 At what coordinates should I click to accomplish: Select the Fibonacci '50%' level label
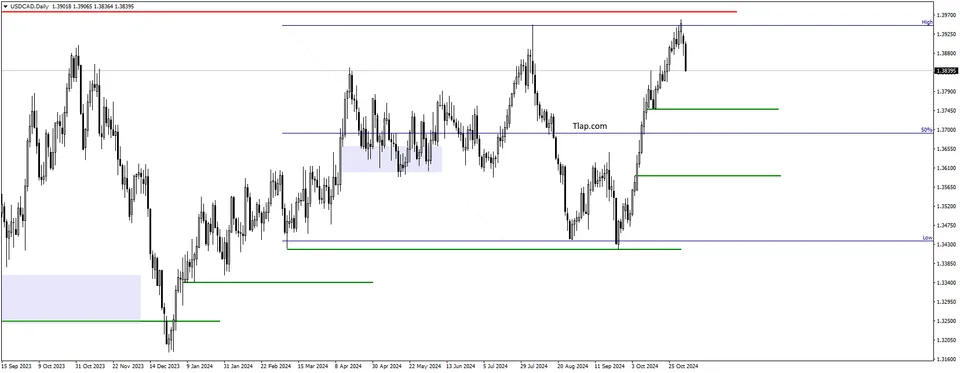click(x=928, y=130)
